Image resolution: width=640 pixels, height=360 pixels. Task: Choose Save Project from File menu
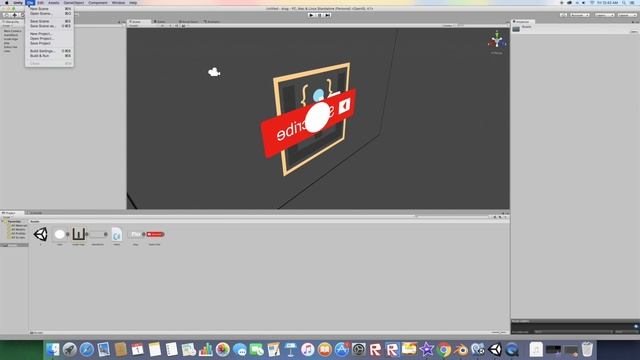coord(50,43)
